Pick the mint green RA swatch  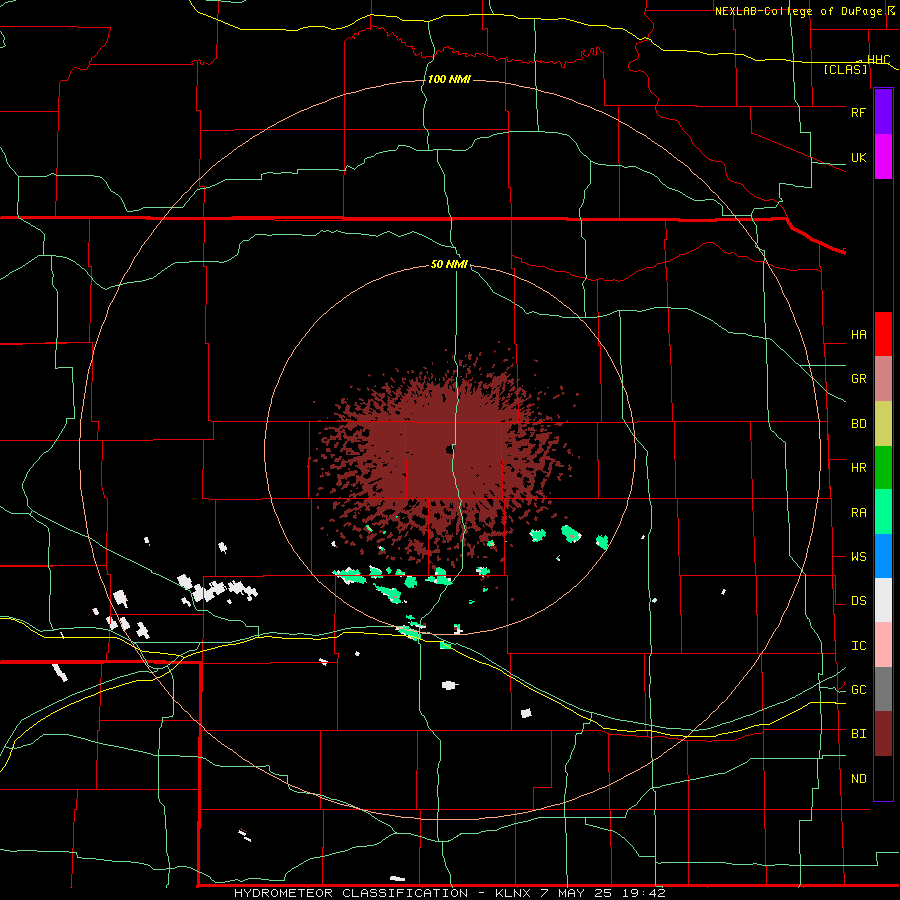pos(883,512)
